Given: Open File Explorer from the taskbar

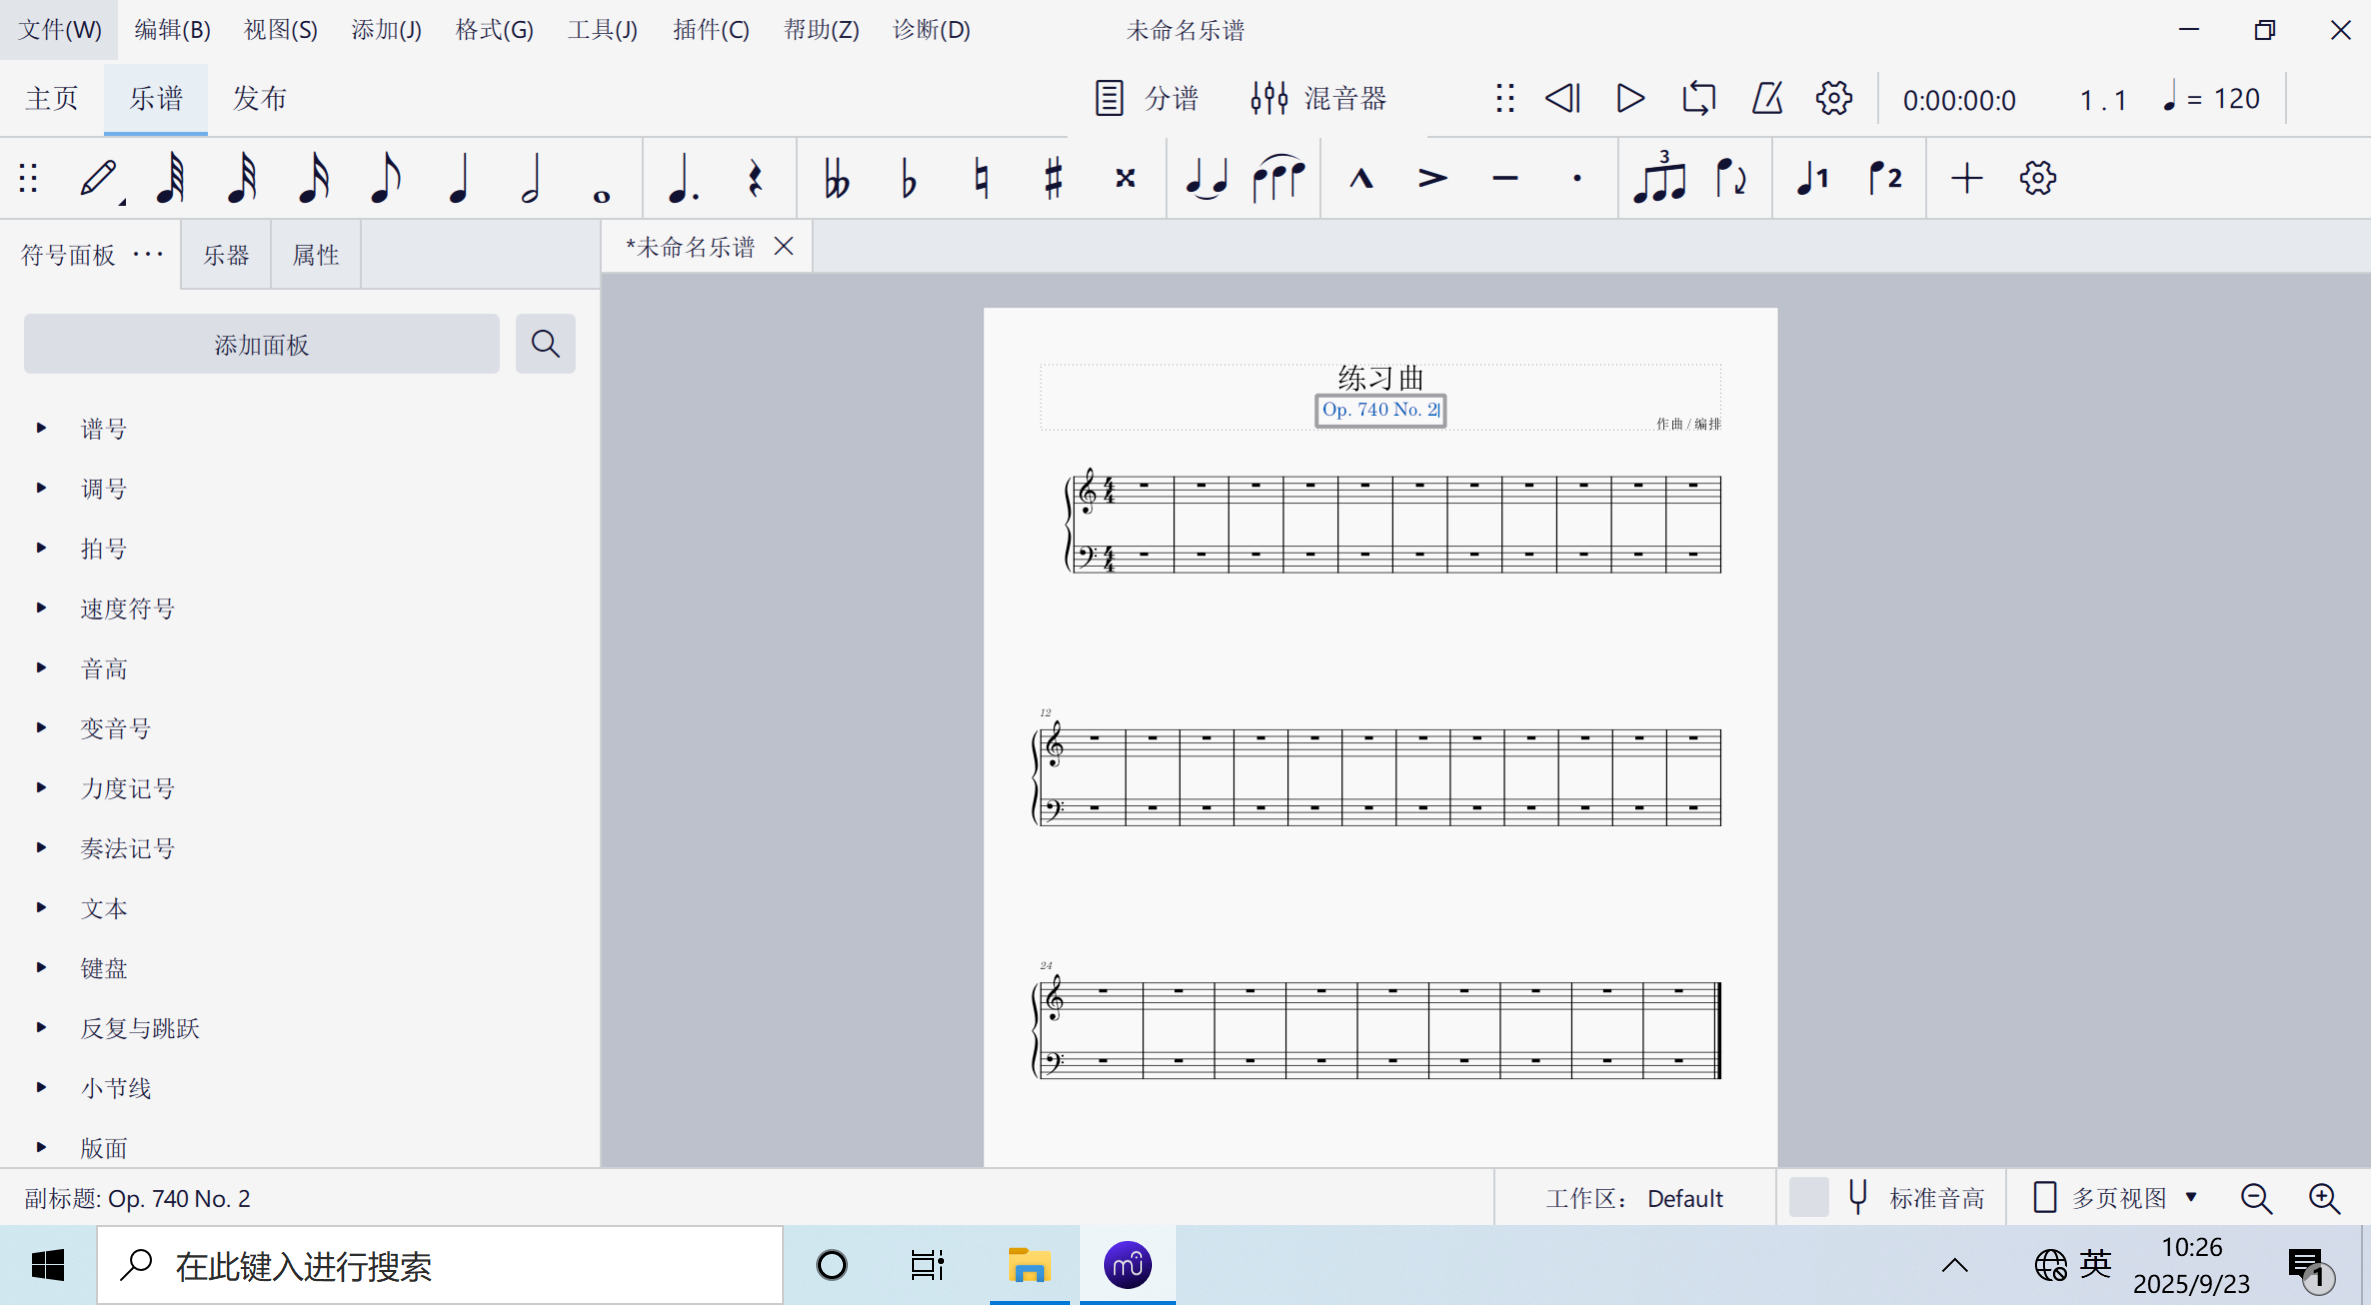Looking at the screenshot, I should pos(1029,1266).
